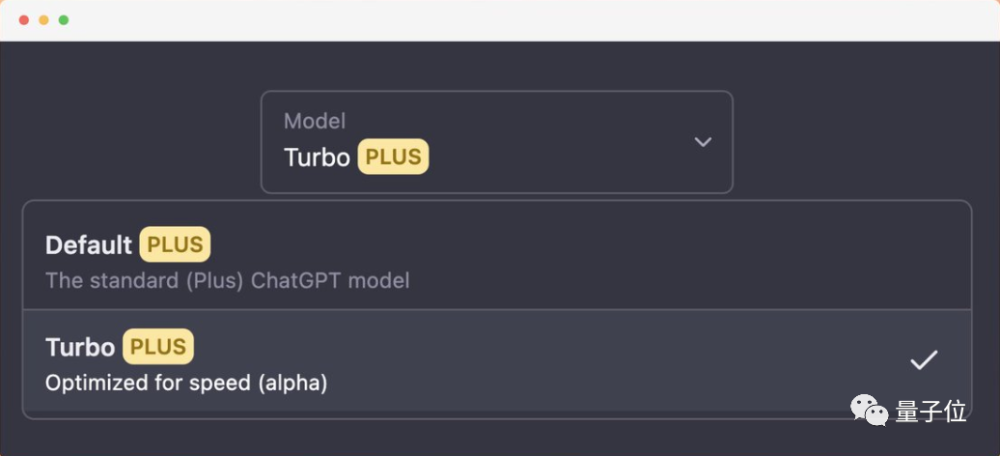Click the PLUS badge in the Turbo list row

point(158,347)
